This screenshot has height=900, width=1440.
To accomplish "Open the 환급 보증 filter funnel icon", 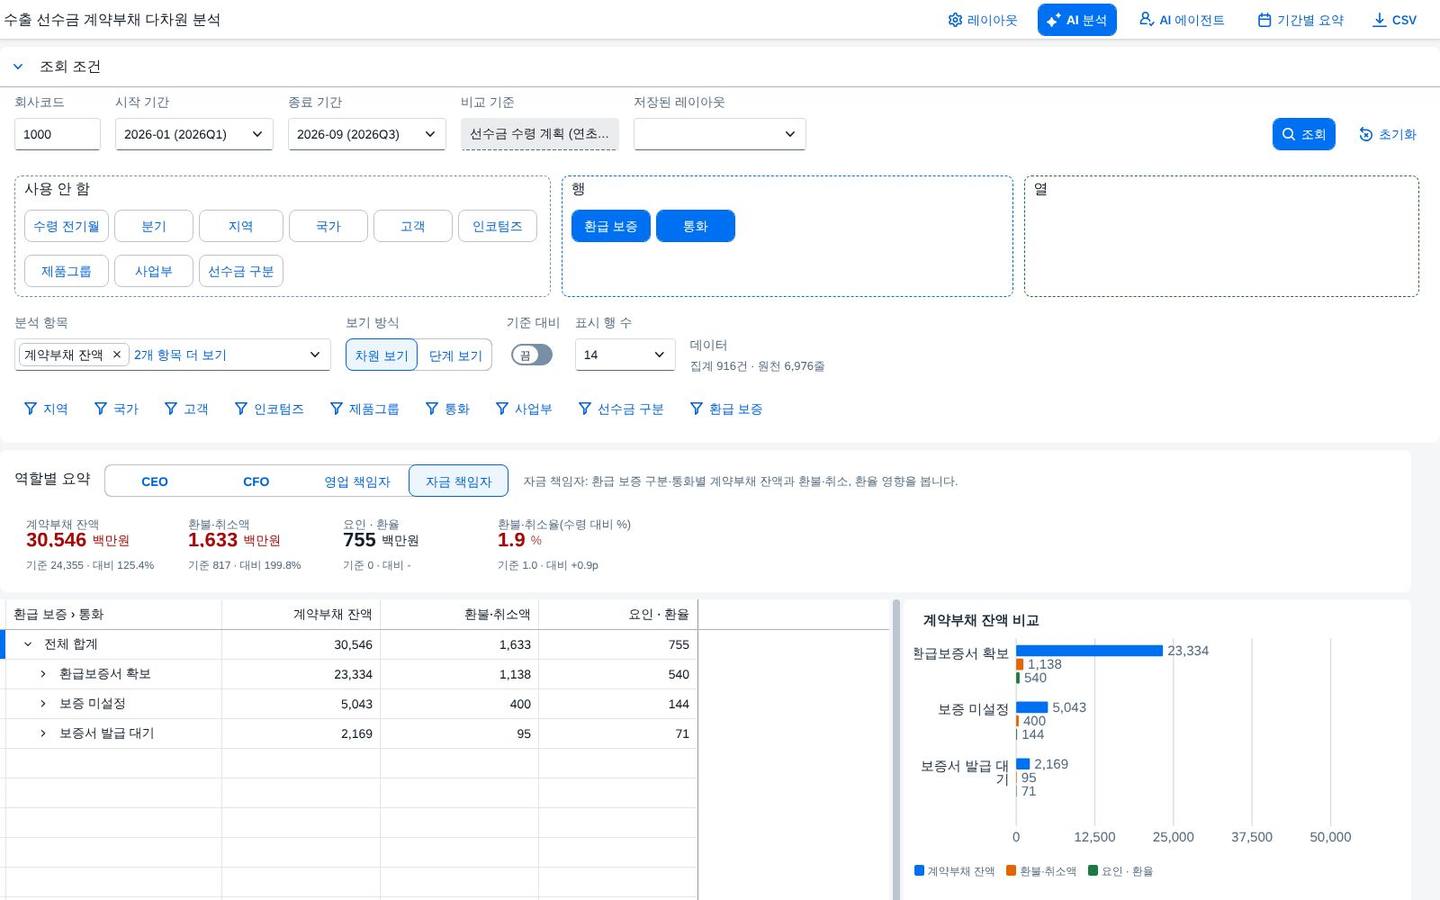I will (696, 409).
